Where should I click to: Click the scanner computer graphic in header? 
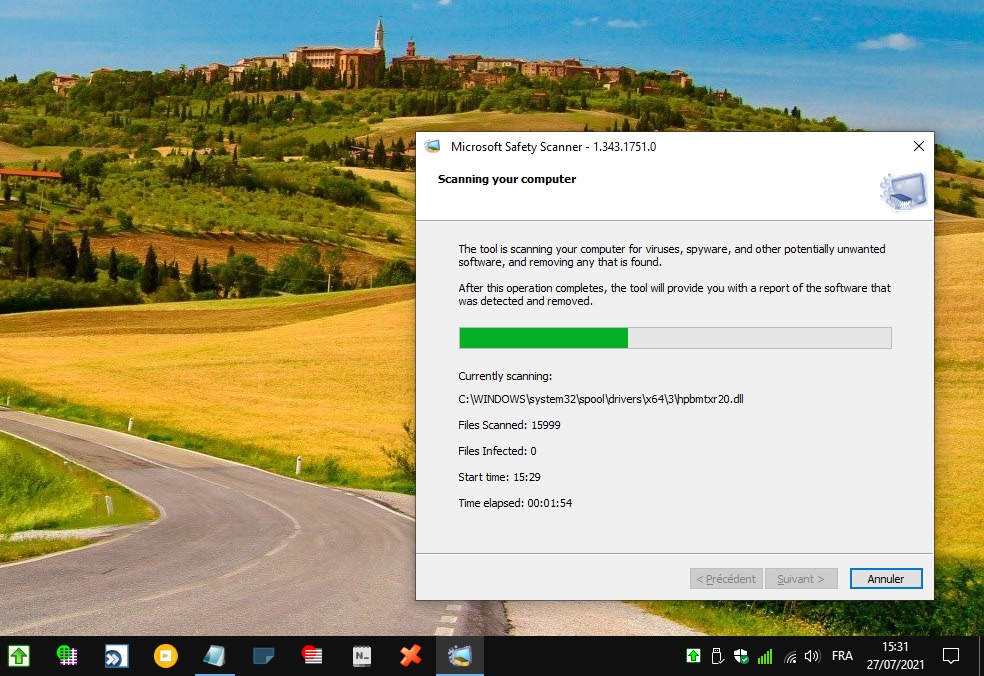coord(903,191)
